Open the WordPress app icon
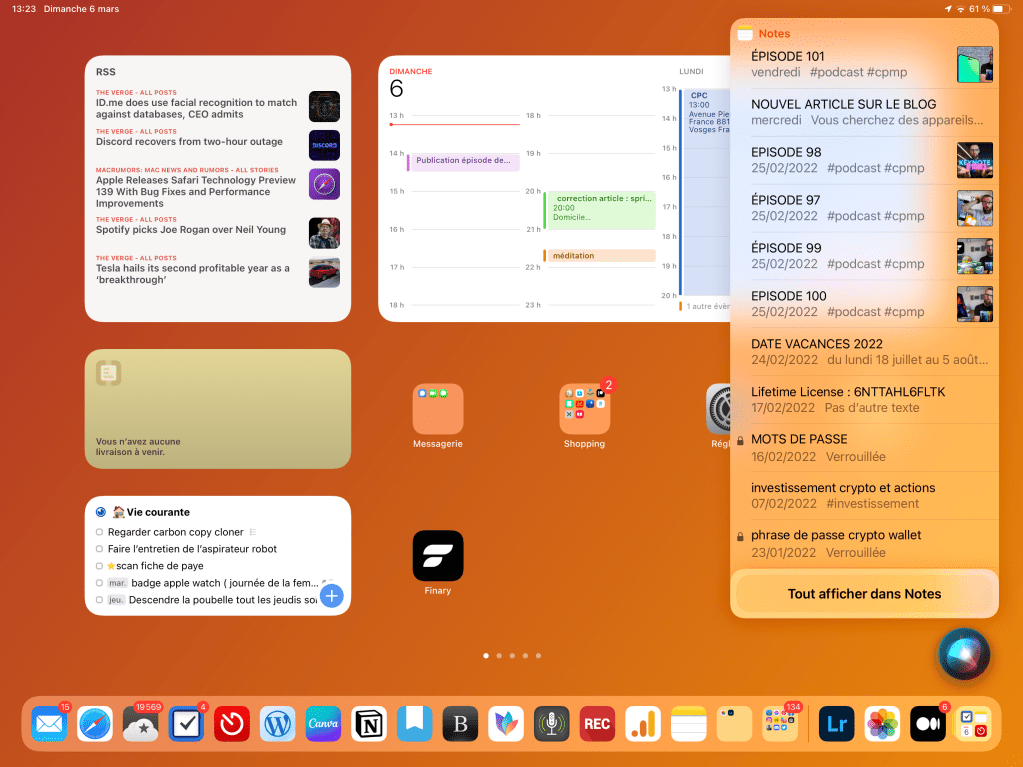The width and height of the screenshot is (1023, 767). (278, 723)
